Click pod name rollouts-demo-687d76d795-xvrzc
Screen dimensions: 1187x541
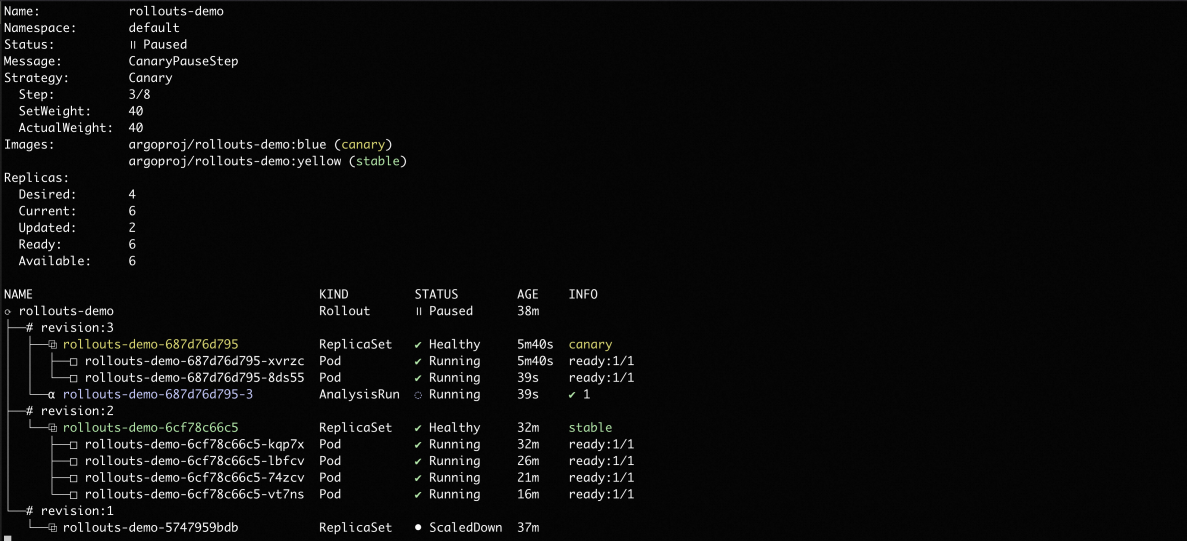pos(195,361)
